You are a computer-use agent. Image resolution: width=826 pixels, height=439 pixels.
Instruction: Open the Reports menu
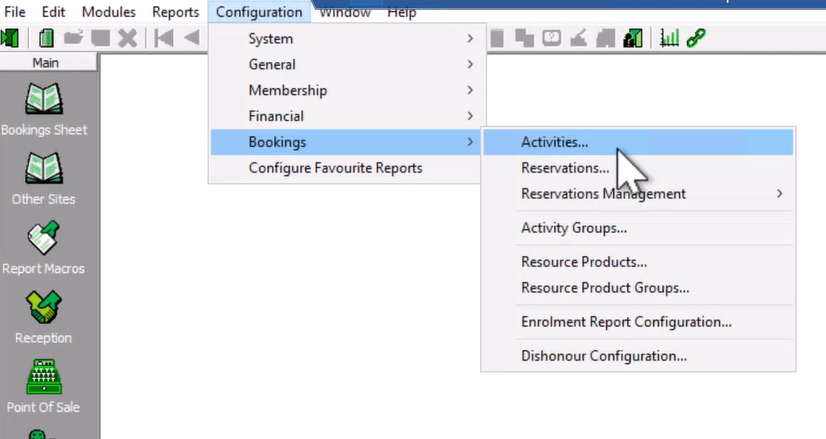pyautogui.click(x=175, y=12)
